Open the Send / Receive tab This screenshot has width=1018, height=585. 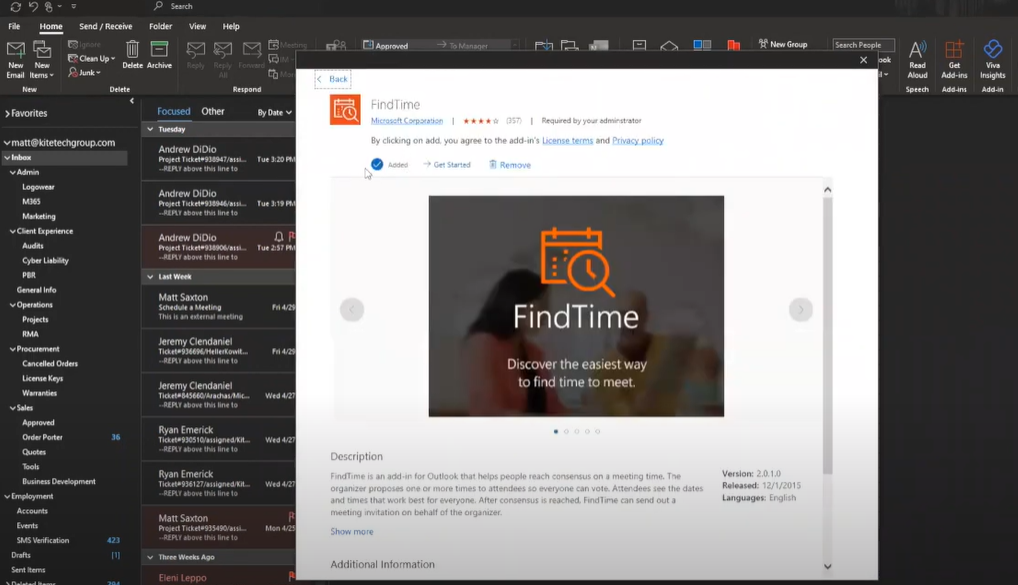click(106, 27)
